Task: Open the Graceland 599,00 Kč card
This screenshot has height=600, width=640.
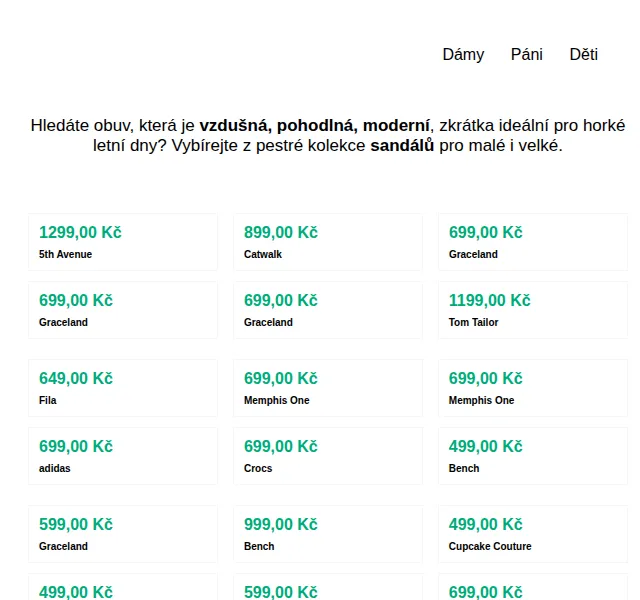Action: tap(123, 534)
